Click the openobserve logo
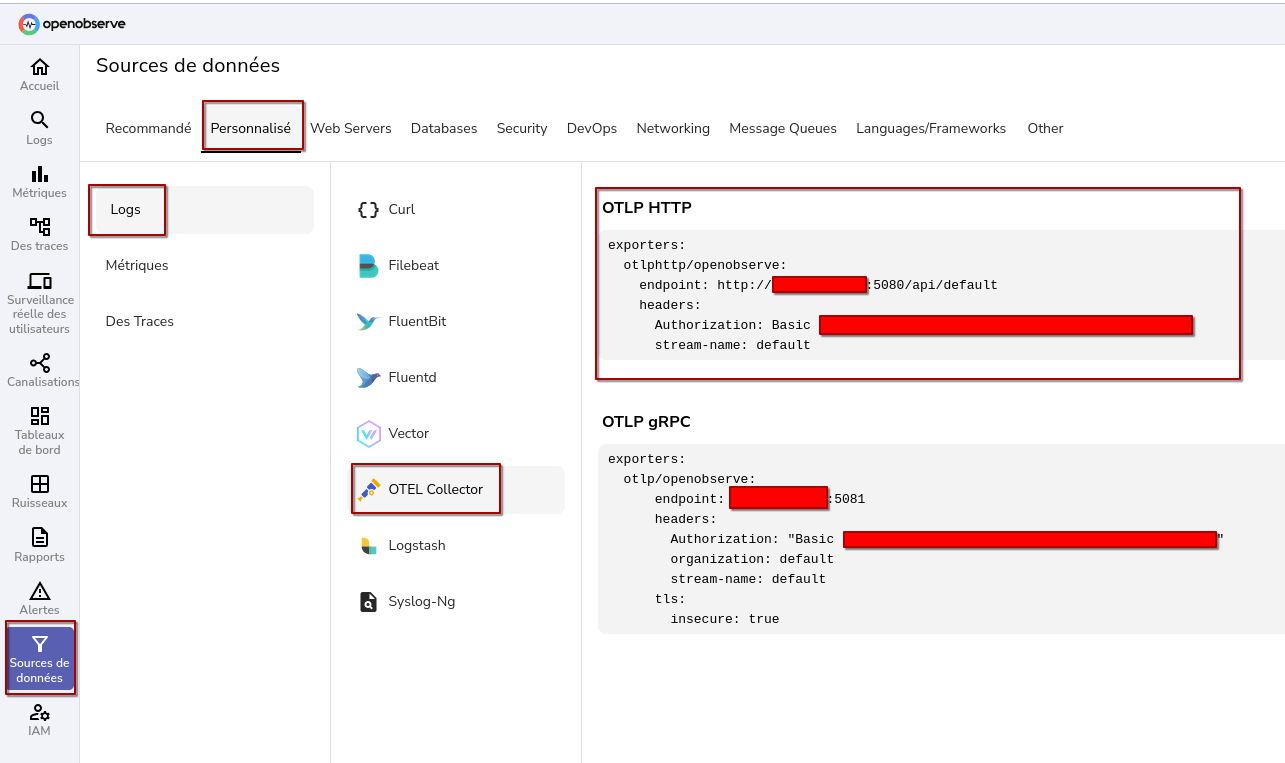Image resolution: width=1285 pixels, height=763 pixels. [72, 24]
